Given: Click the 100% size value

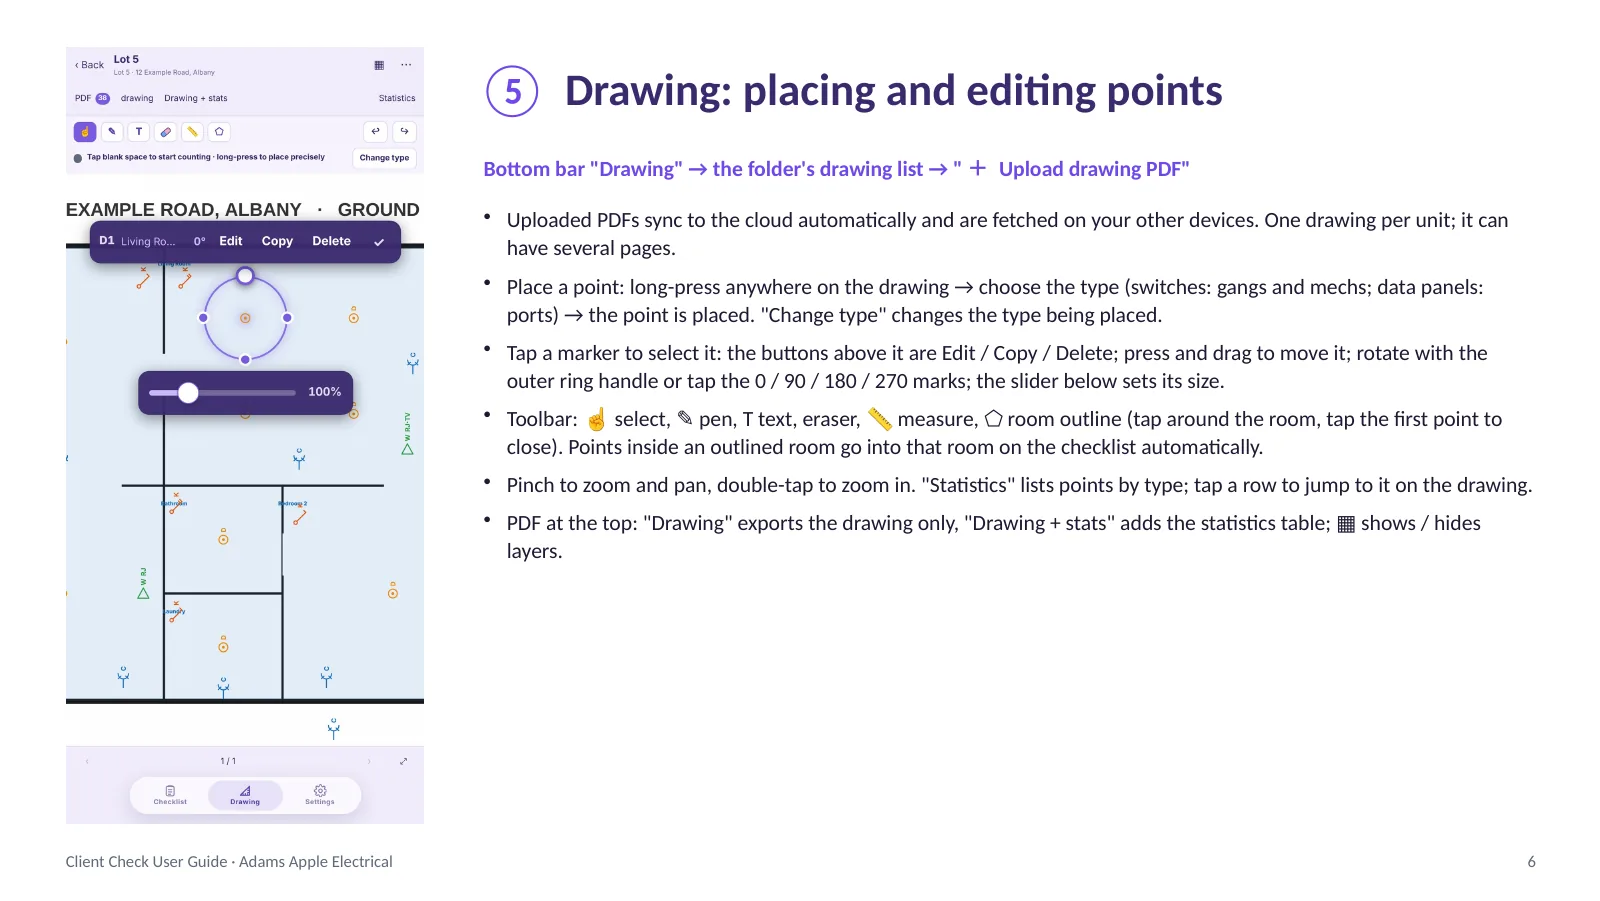Looking at the screenshot, I should click(324, 392).
